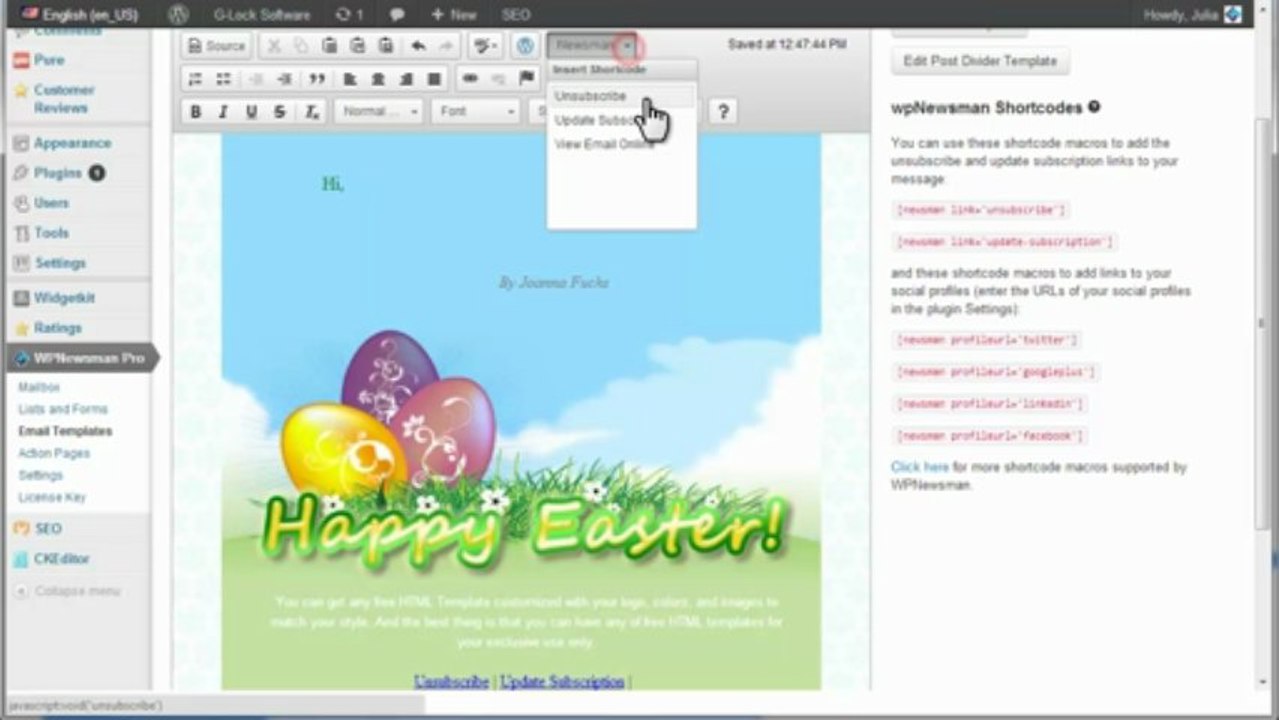Open the New menu in admin bar
The width and height of the screenshot is (1279, 720).
[x=454, y=15]
